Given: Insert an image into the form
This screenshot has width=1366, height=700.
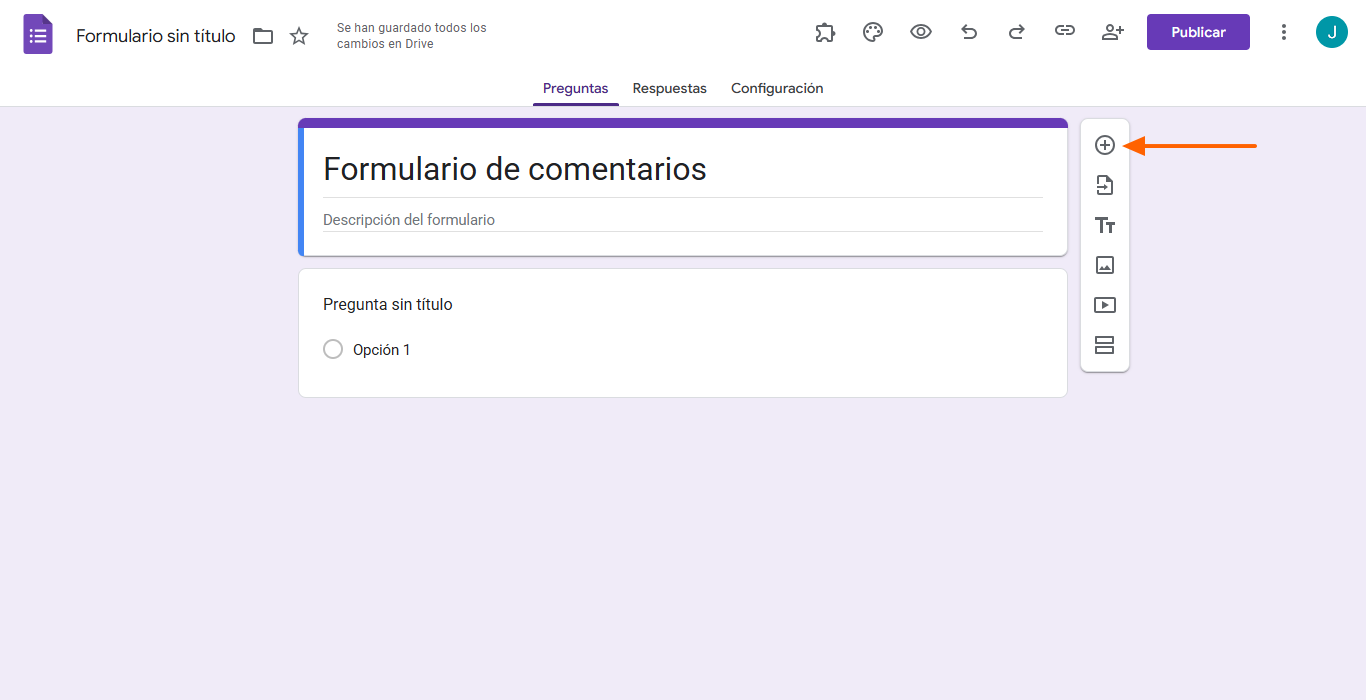Looking at the screenshot, I should pos(1105,265).
